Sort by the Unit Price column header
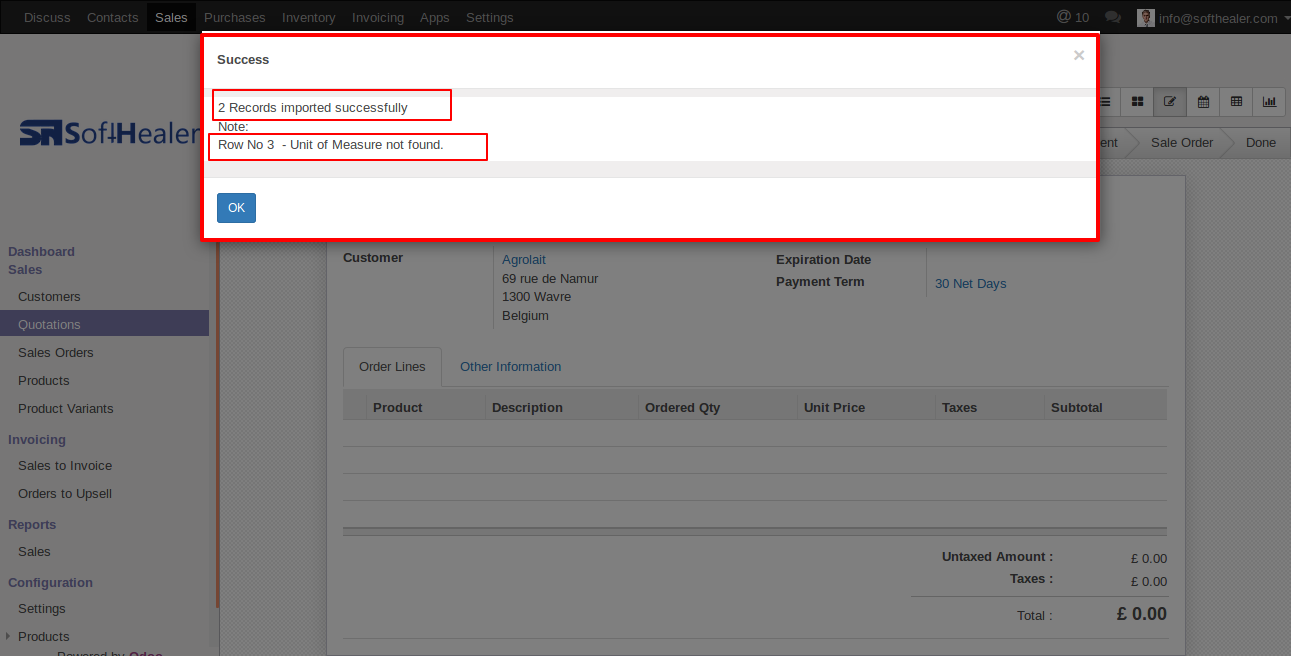The height and width of the screenshot is (656, 1291). (834, 407)
